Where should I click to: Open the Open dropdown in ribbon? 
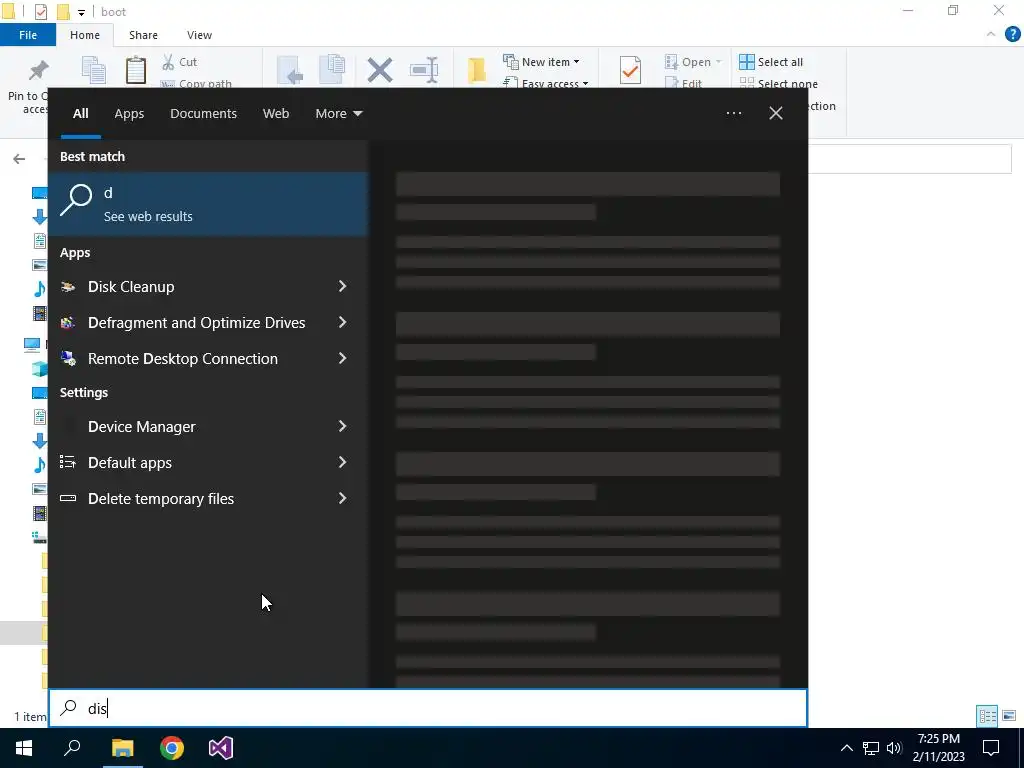pos(693,62)
